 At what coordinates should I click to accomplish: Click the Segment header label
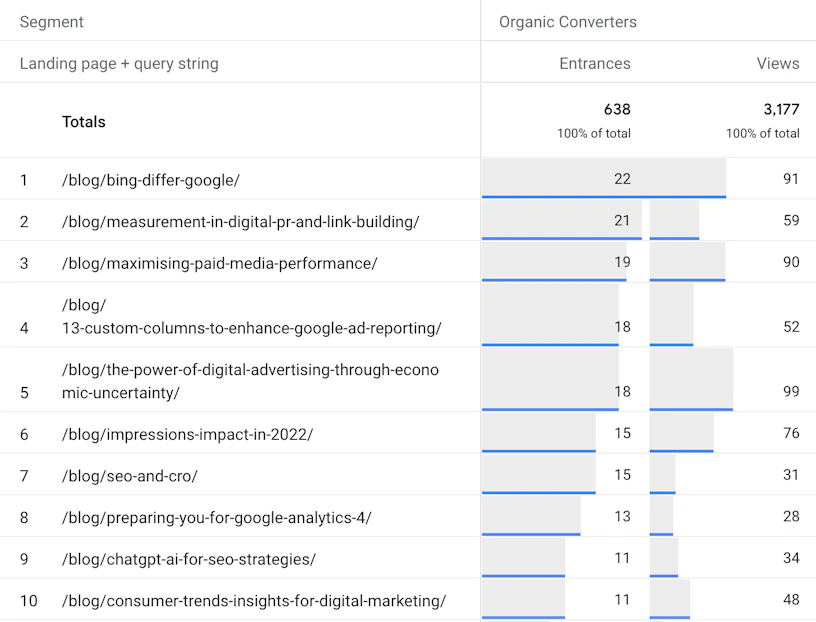click(x=52, y=22)
